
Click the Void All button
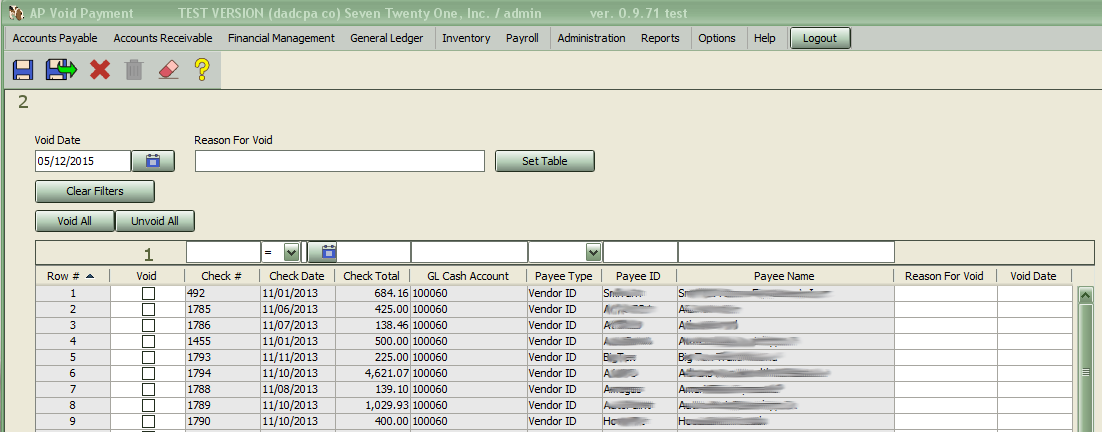(74, 221)
